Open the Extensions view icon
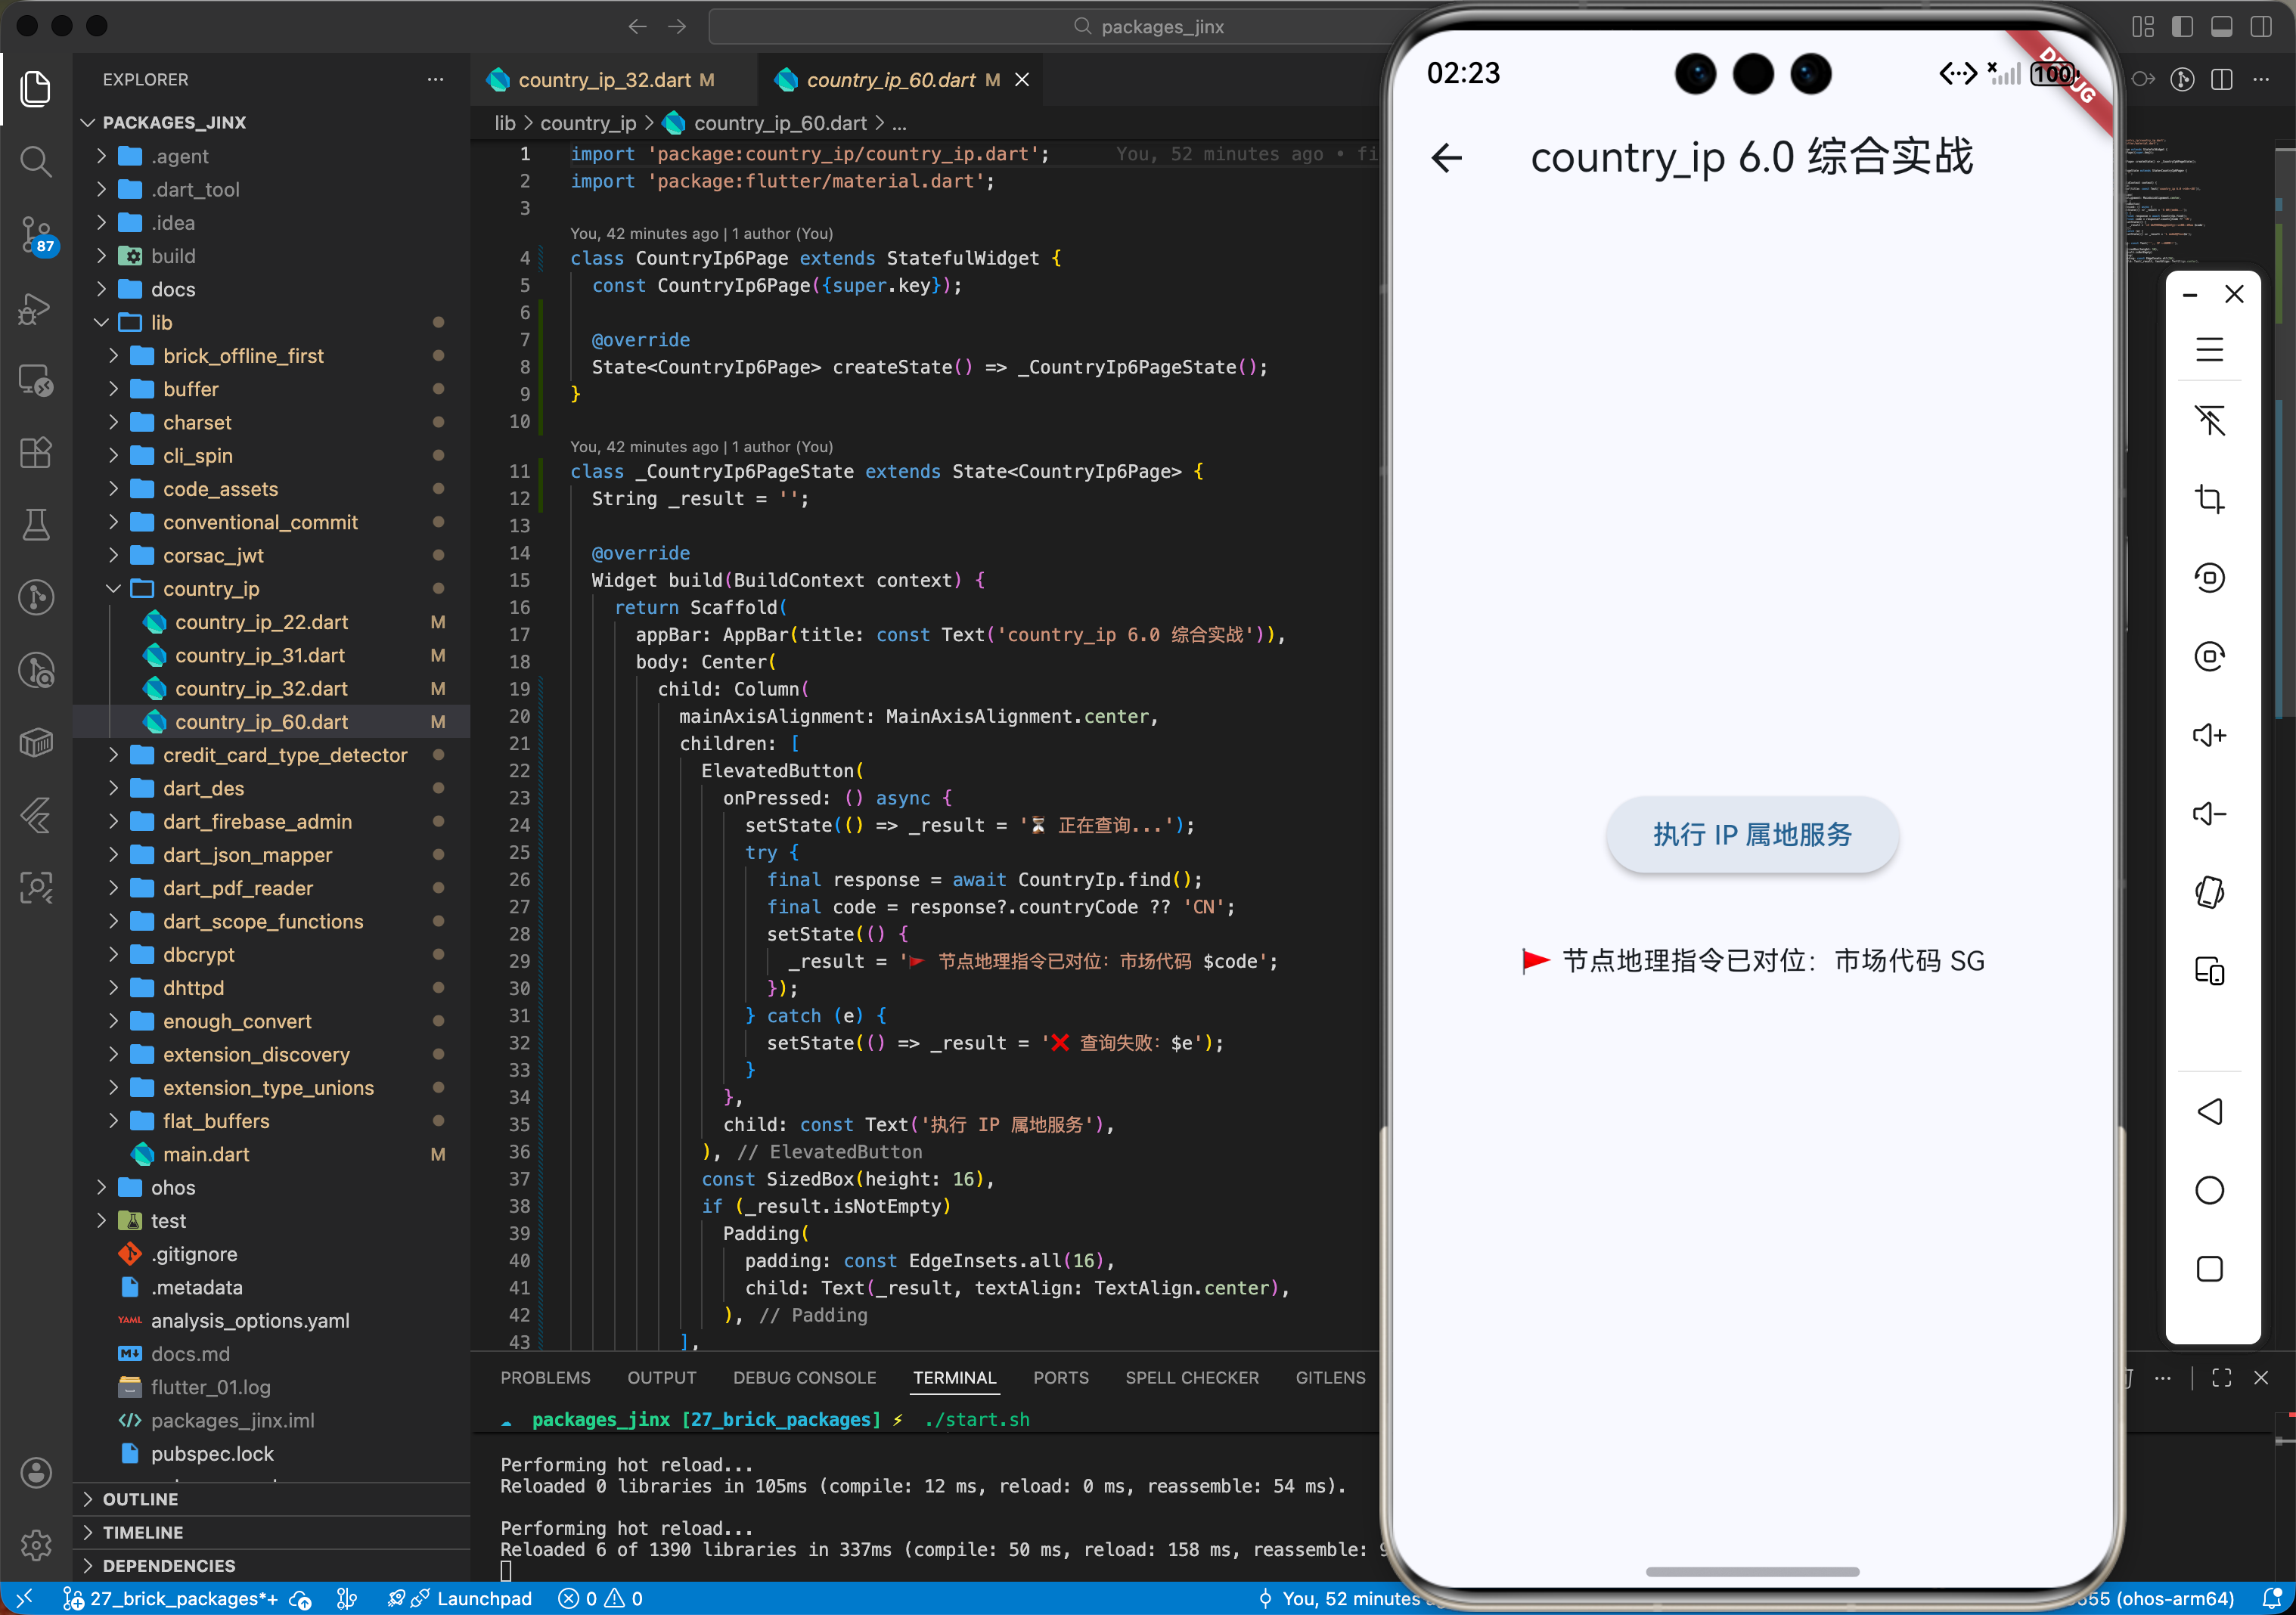This screenshot has height=1615, width=2296. coord(36,453)
